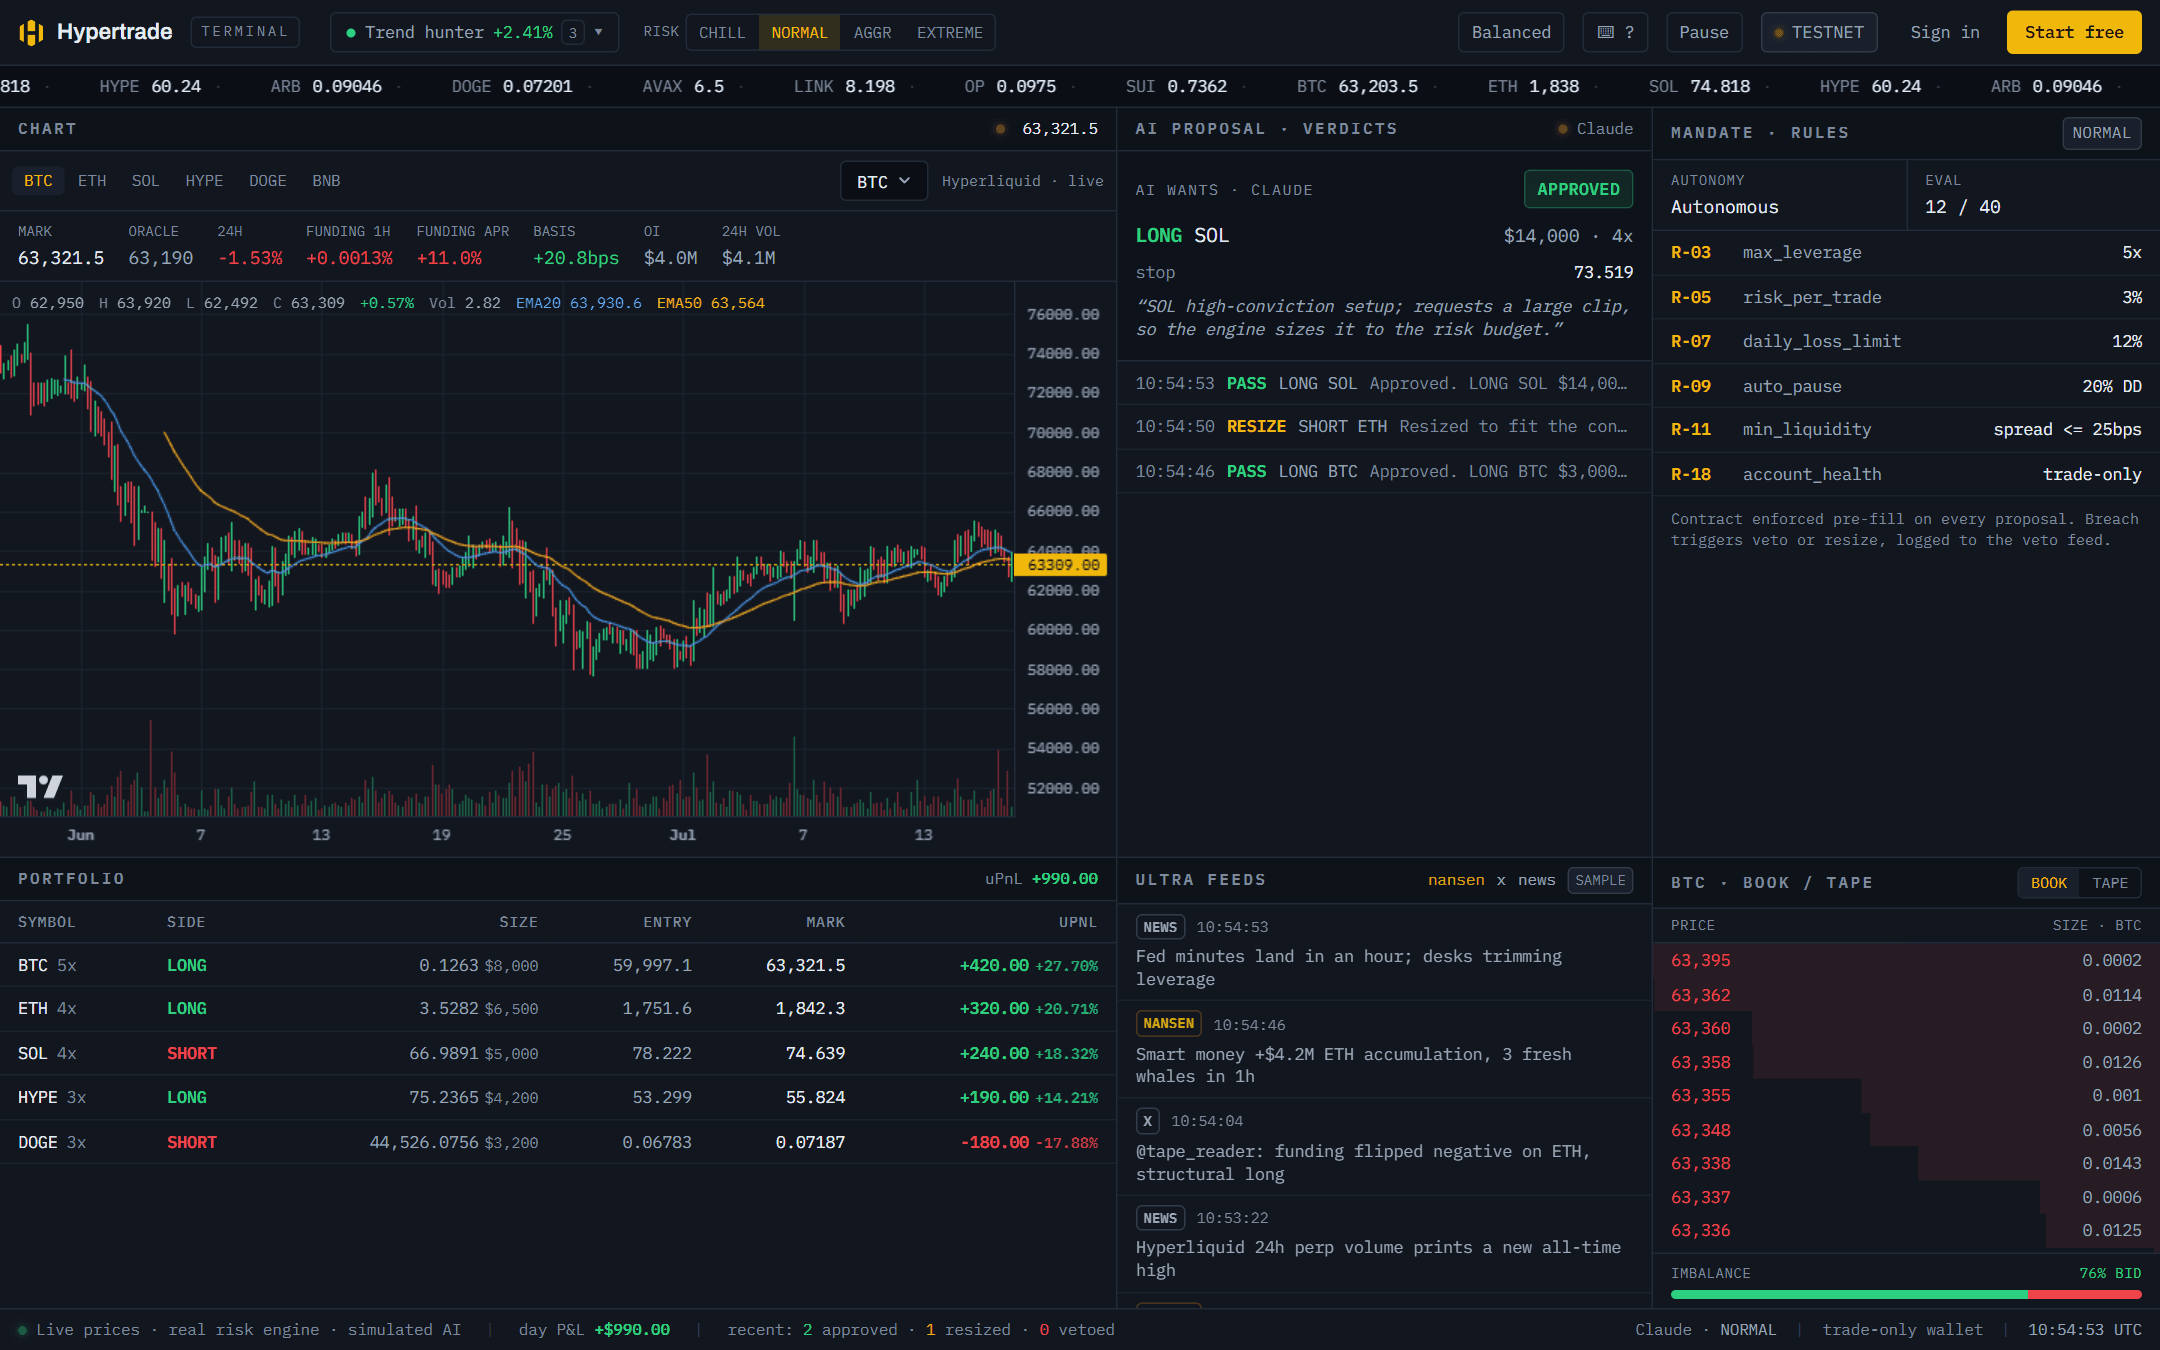This screenshot has height=1350, width=2160.
Task: Click the Start free button
Action: (x=2074, y=32)
